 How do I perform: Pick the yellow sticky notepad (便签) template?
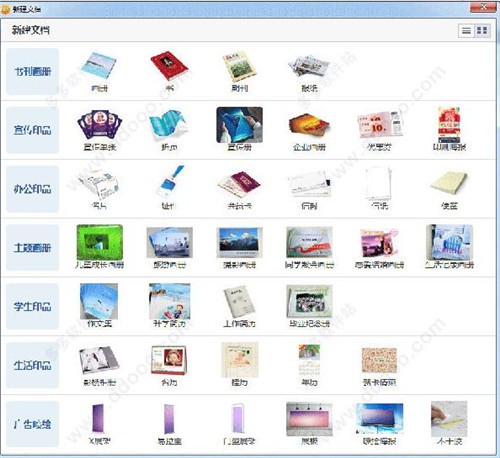pos(449,183)
